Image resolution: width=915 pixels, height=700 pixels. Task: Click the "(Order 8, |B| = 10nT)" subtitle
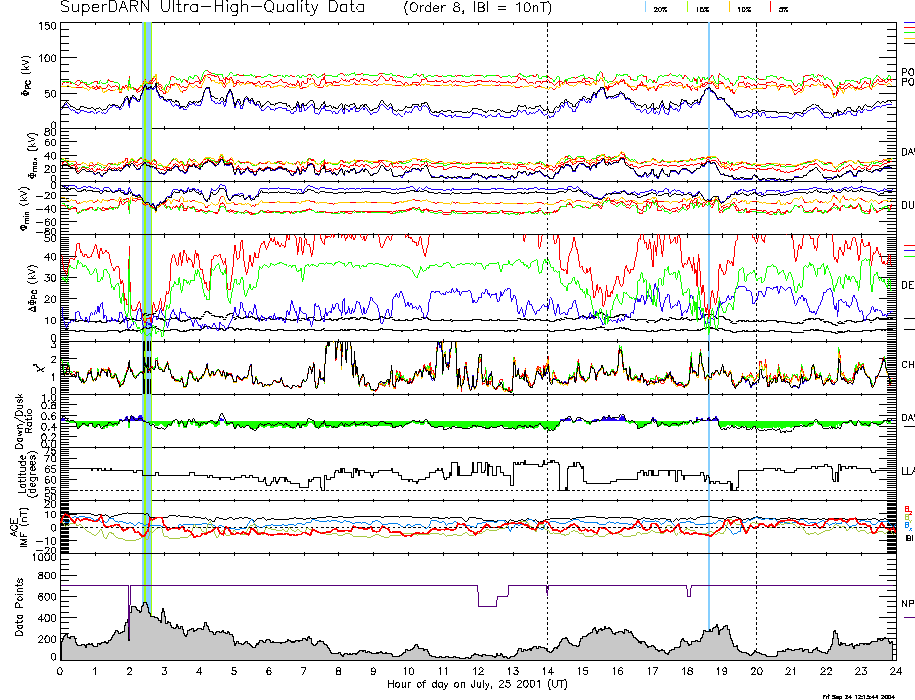tap(486, 8)
